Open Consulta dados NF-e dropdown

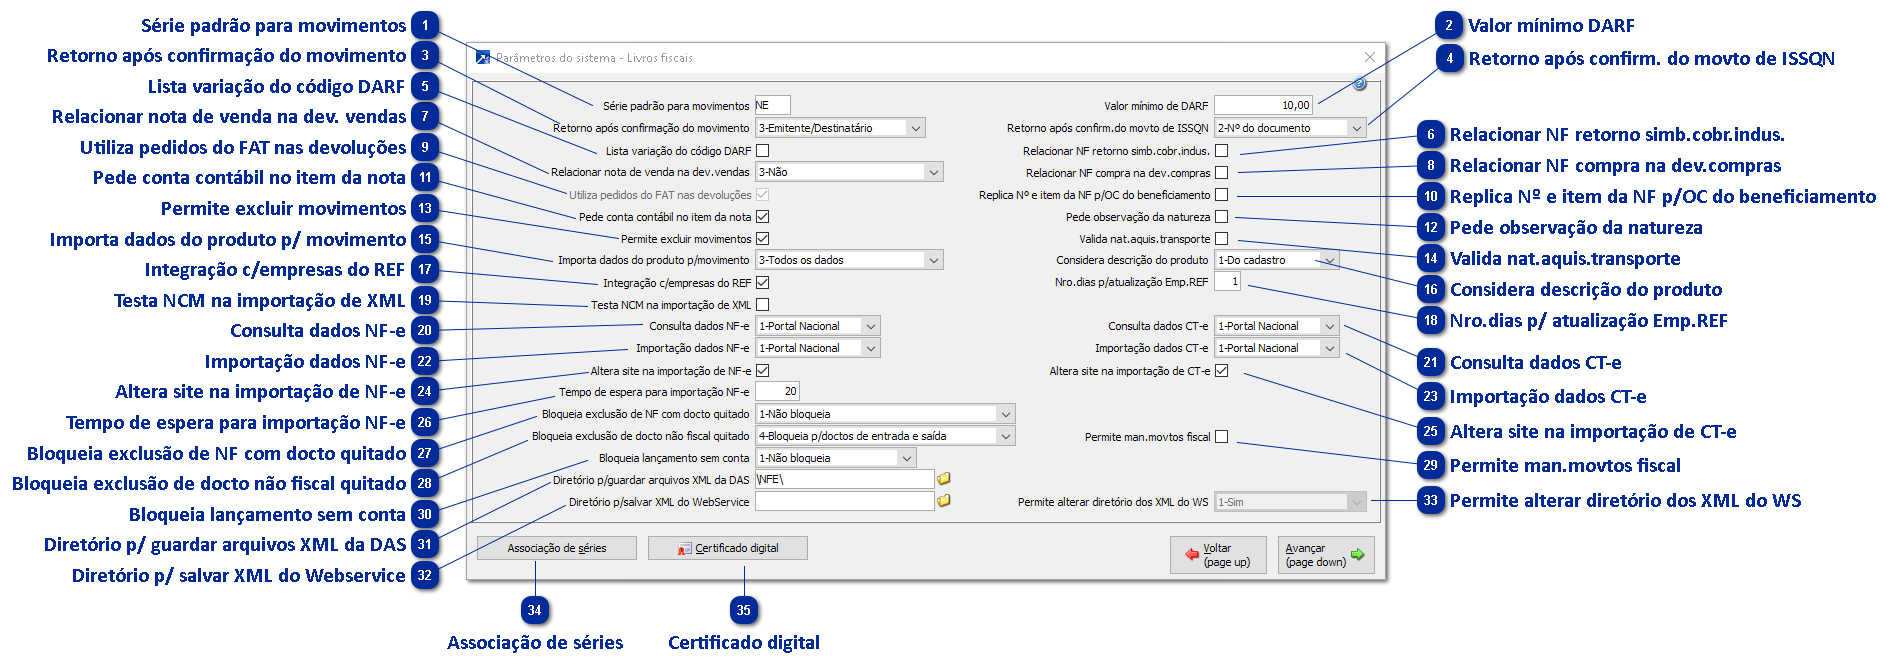point(818,326)
